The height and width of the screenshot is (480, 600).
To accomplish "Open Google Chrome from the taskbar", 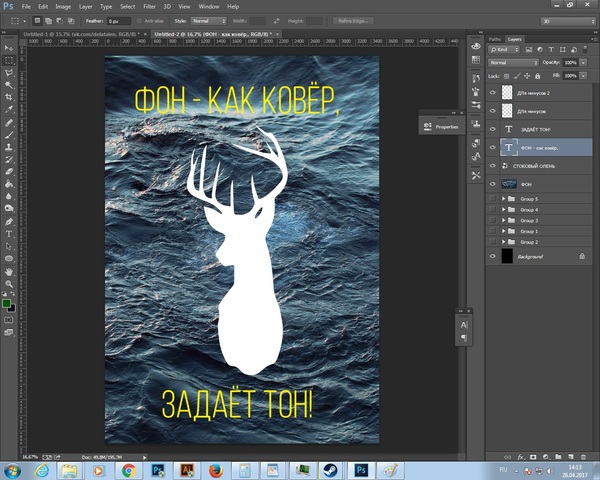I will (128, 469).
